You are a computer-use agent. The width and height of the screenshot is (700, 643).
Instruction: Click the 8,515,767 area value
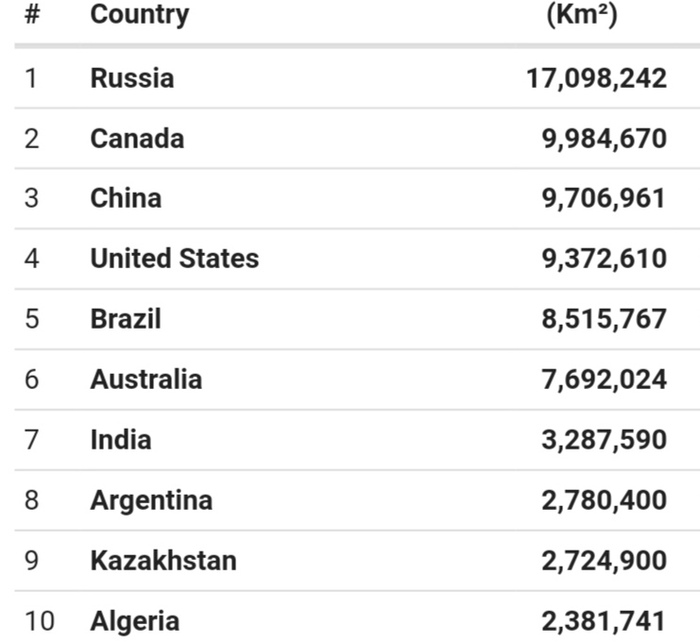[x=604, y=319]
